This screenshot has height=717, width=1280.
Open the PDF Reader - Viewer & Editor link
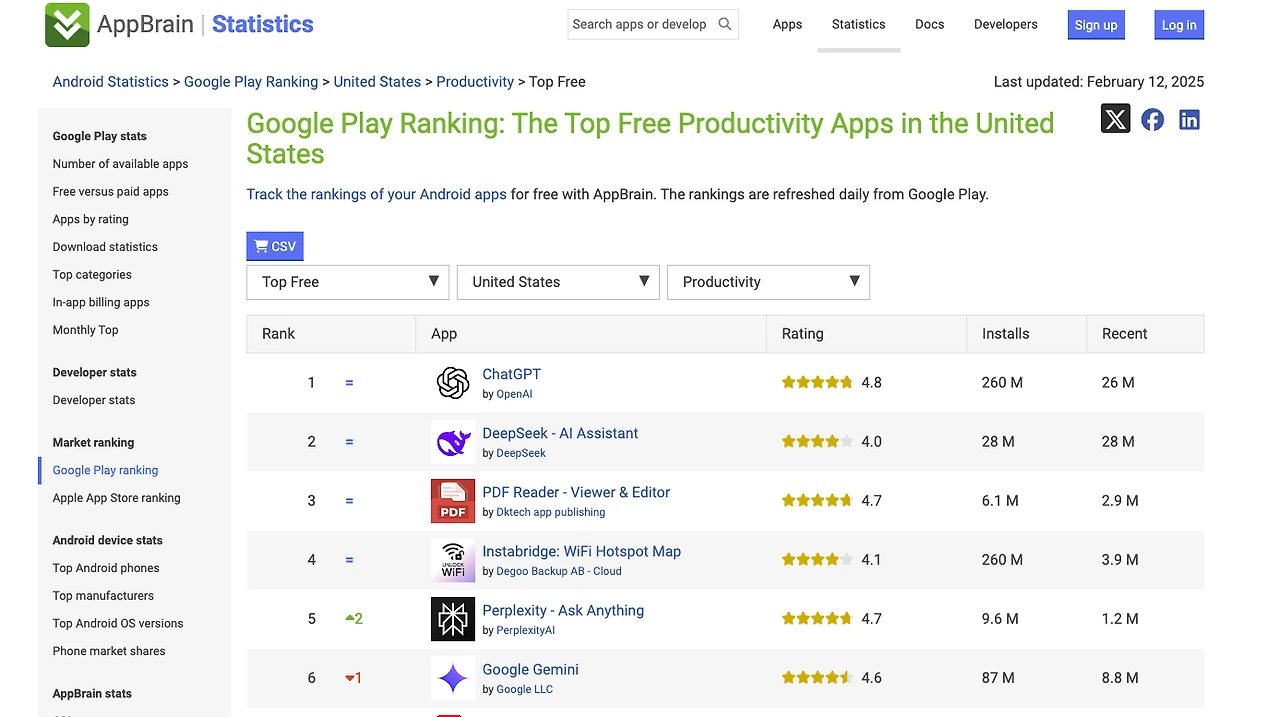[576, 492]
